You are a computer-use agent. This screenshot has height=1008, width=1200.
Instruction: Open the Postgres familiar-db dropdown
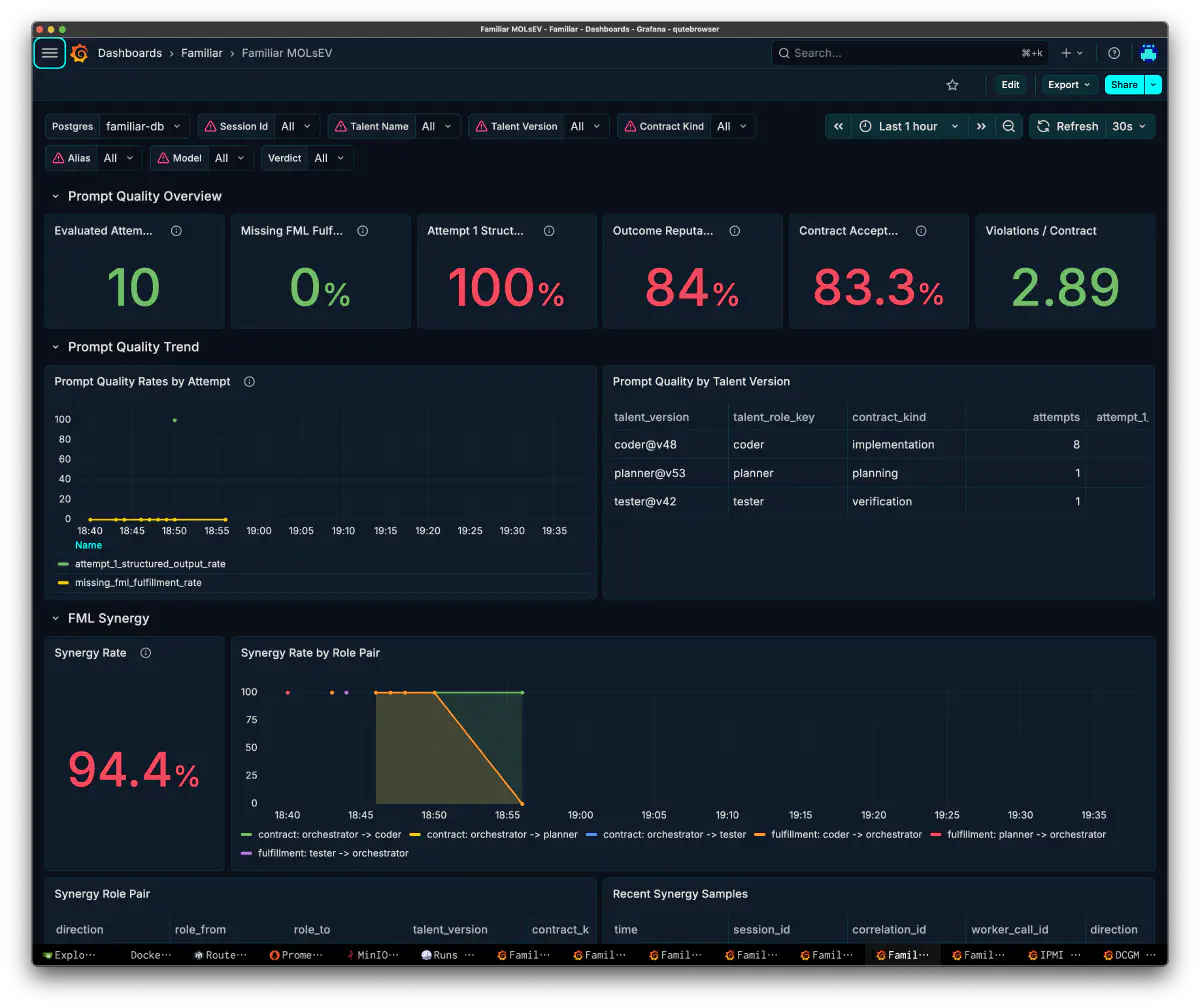[145, 126]
